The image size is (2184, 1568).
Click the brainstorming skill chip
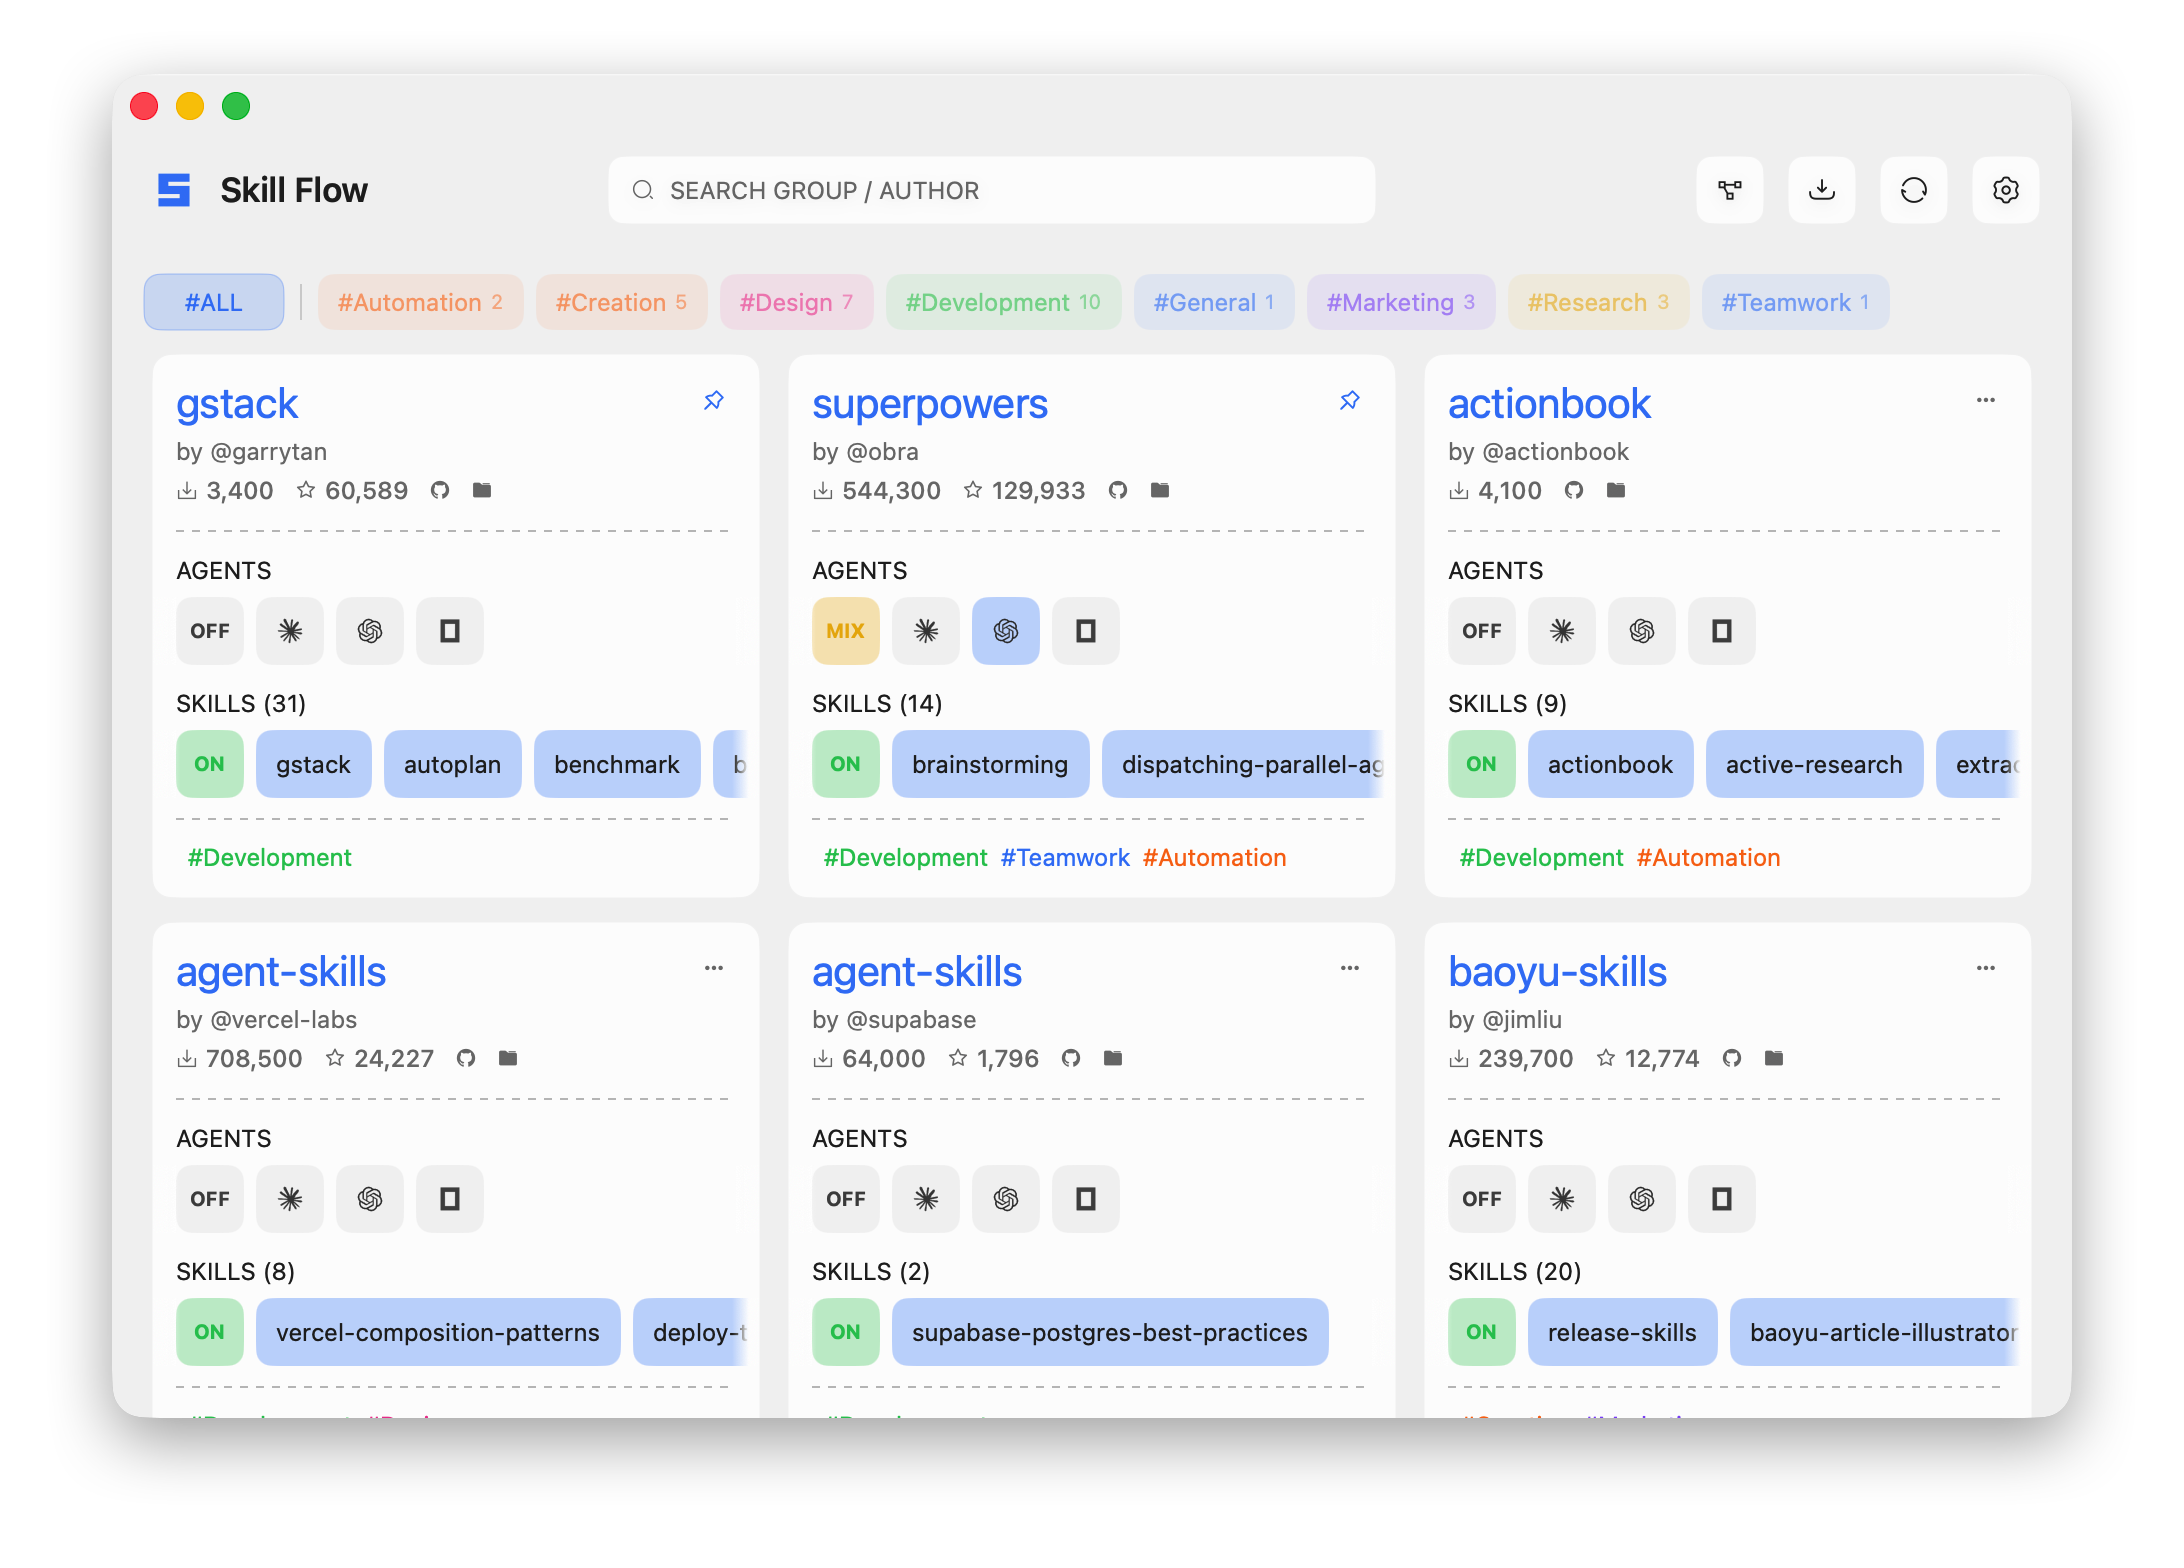coord(989,764)
